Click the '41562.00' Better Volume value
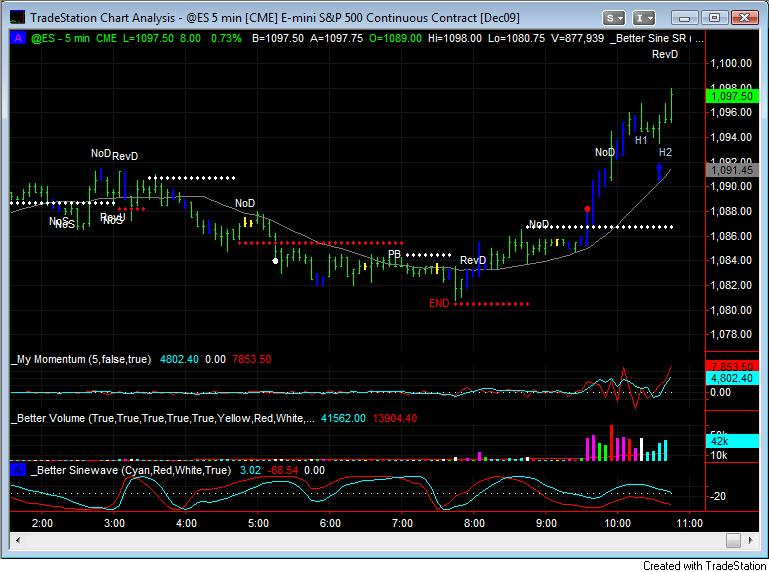The height and width of the screenshot is (572, 769). coord(343,418)
